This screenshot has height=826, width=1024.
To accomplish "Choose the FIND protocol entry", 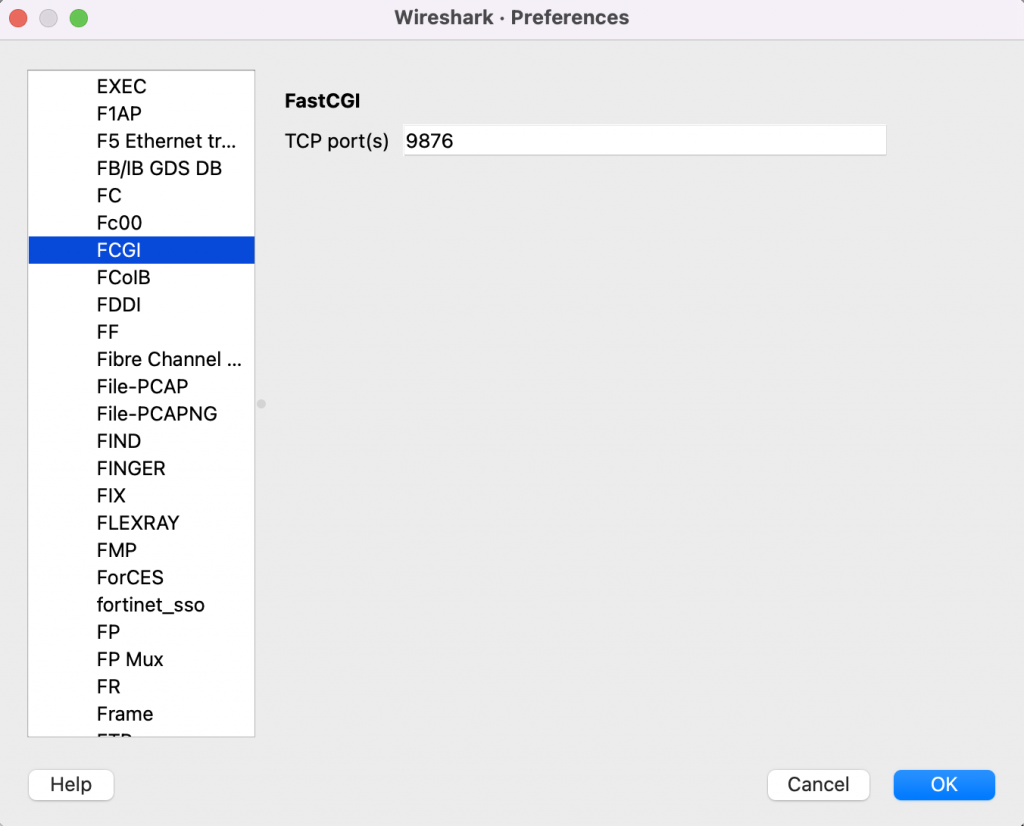I will [x=142, y=441].
